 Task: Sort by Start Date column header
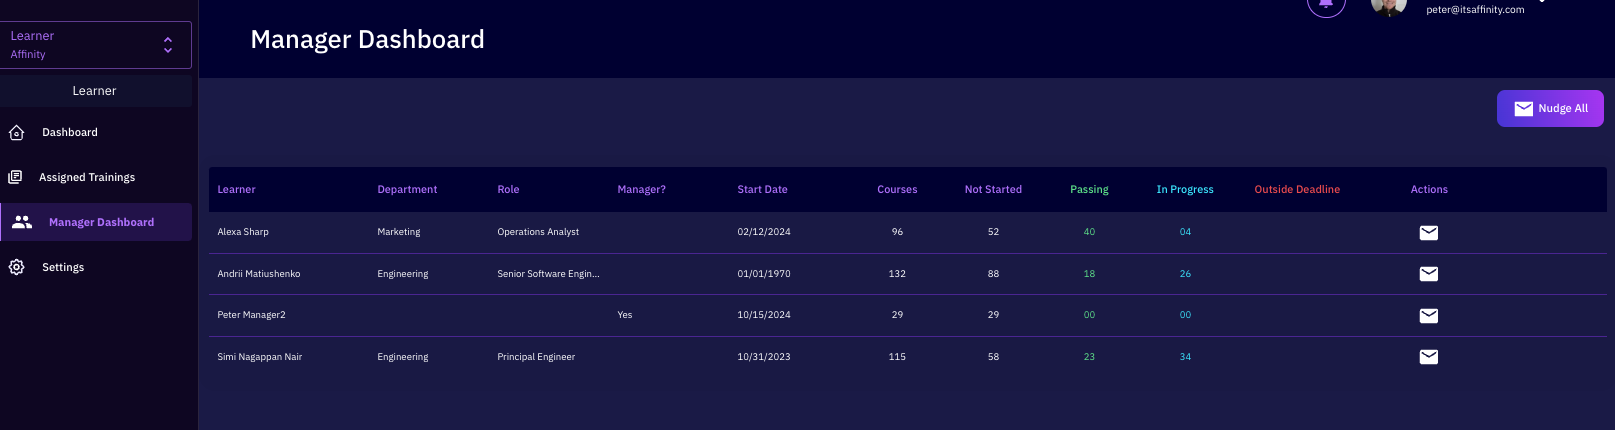coord(762,189)
